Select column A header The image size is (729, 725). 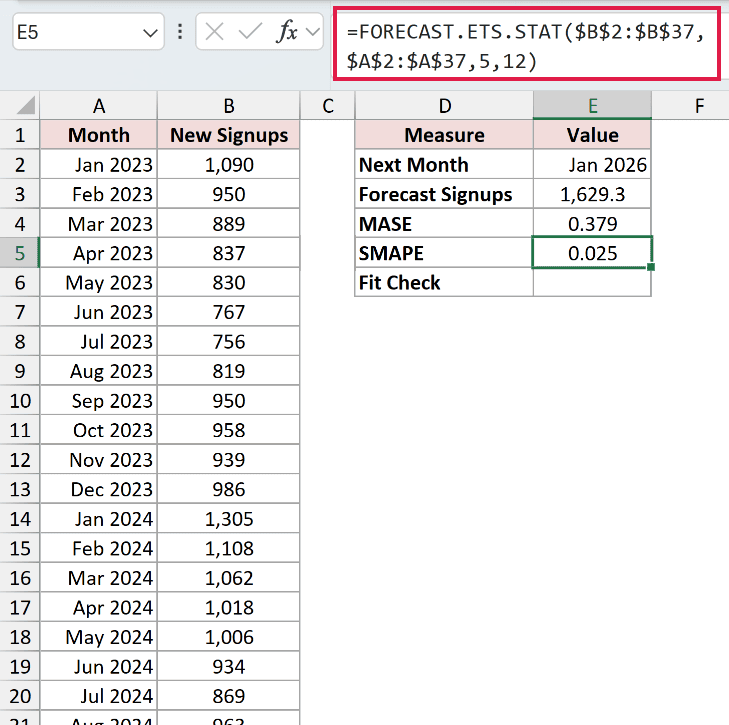99,106
